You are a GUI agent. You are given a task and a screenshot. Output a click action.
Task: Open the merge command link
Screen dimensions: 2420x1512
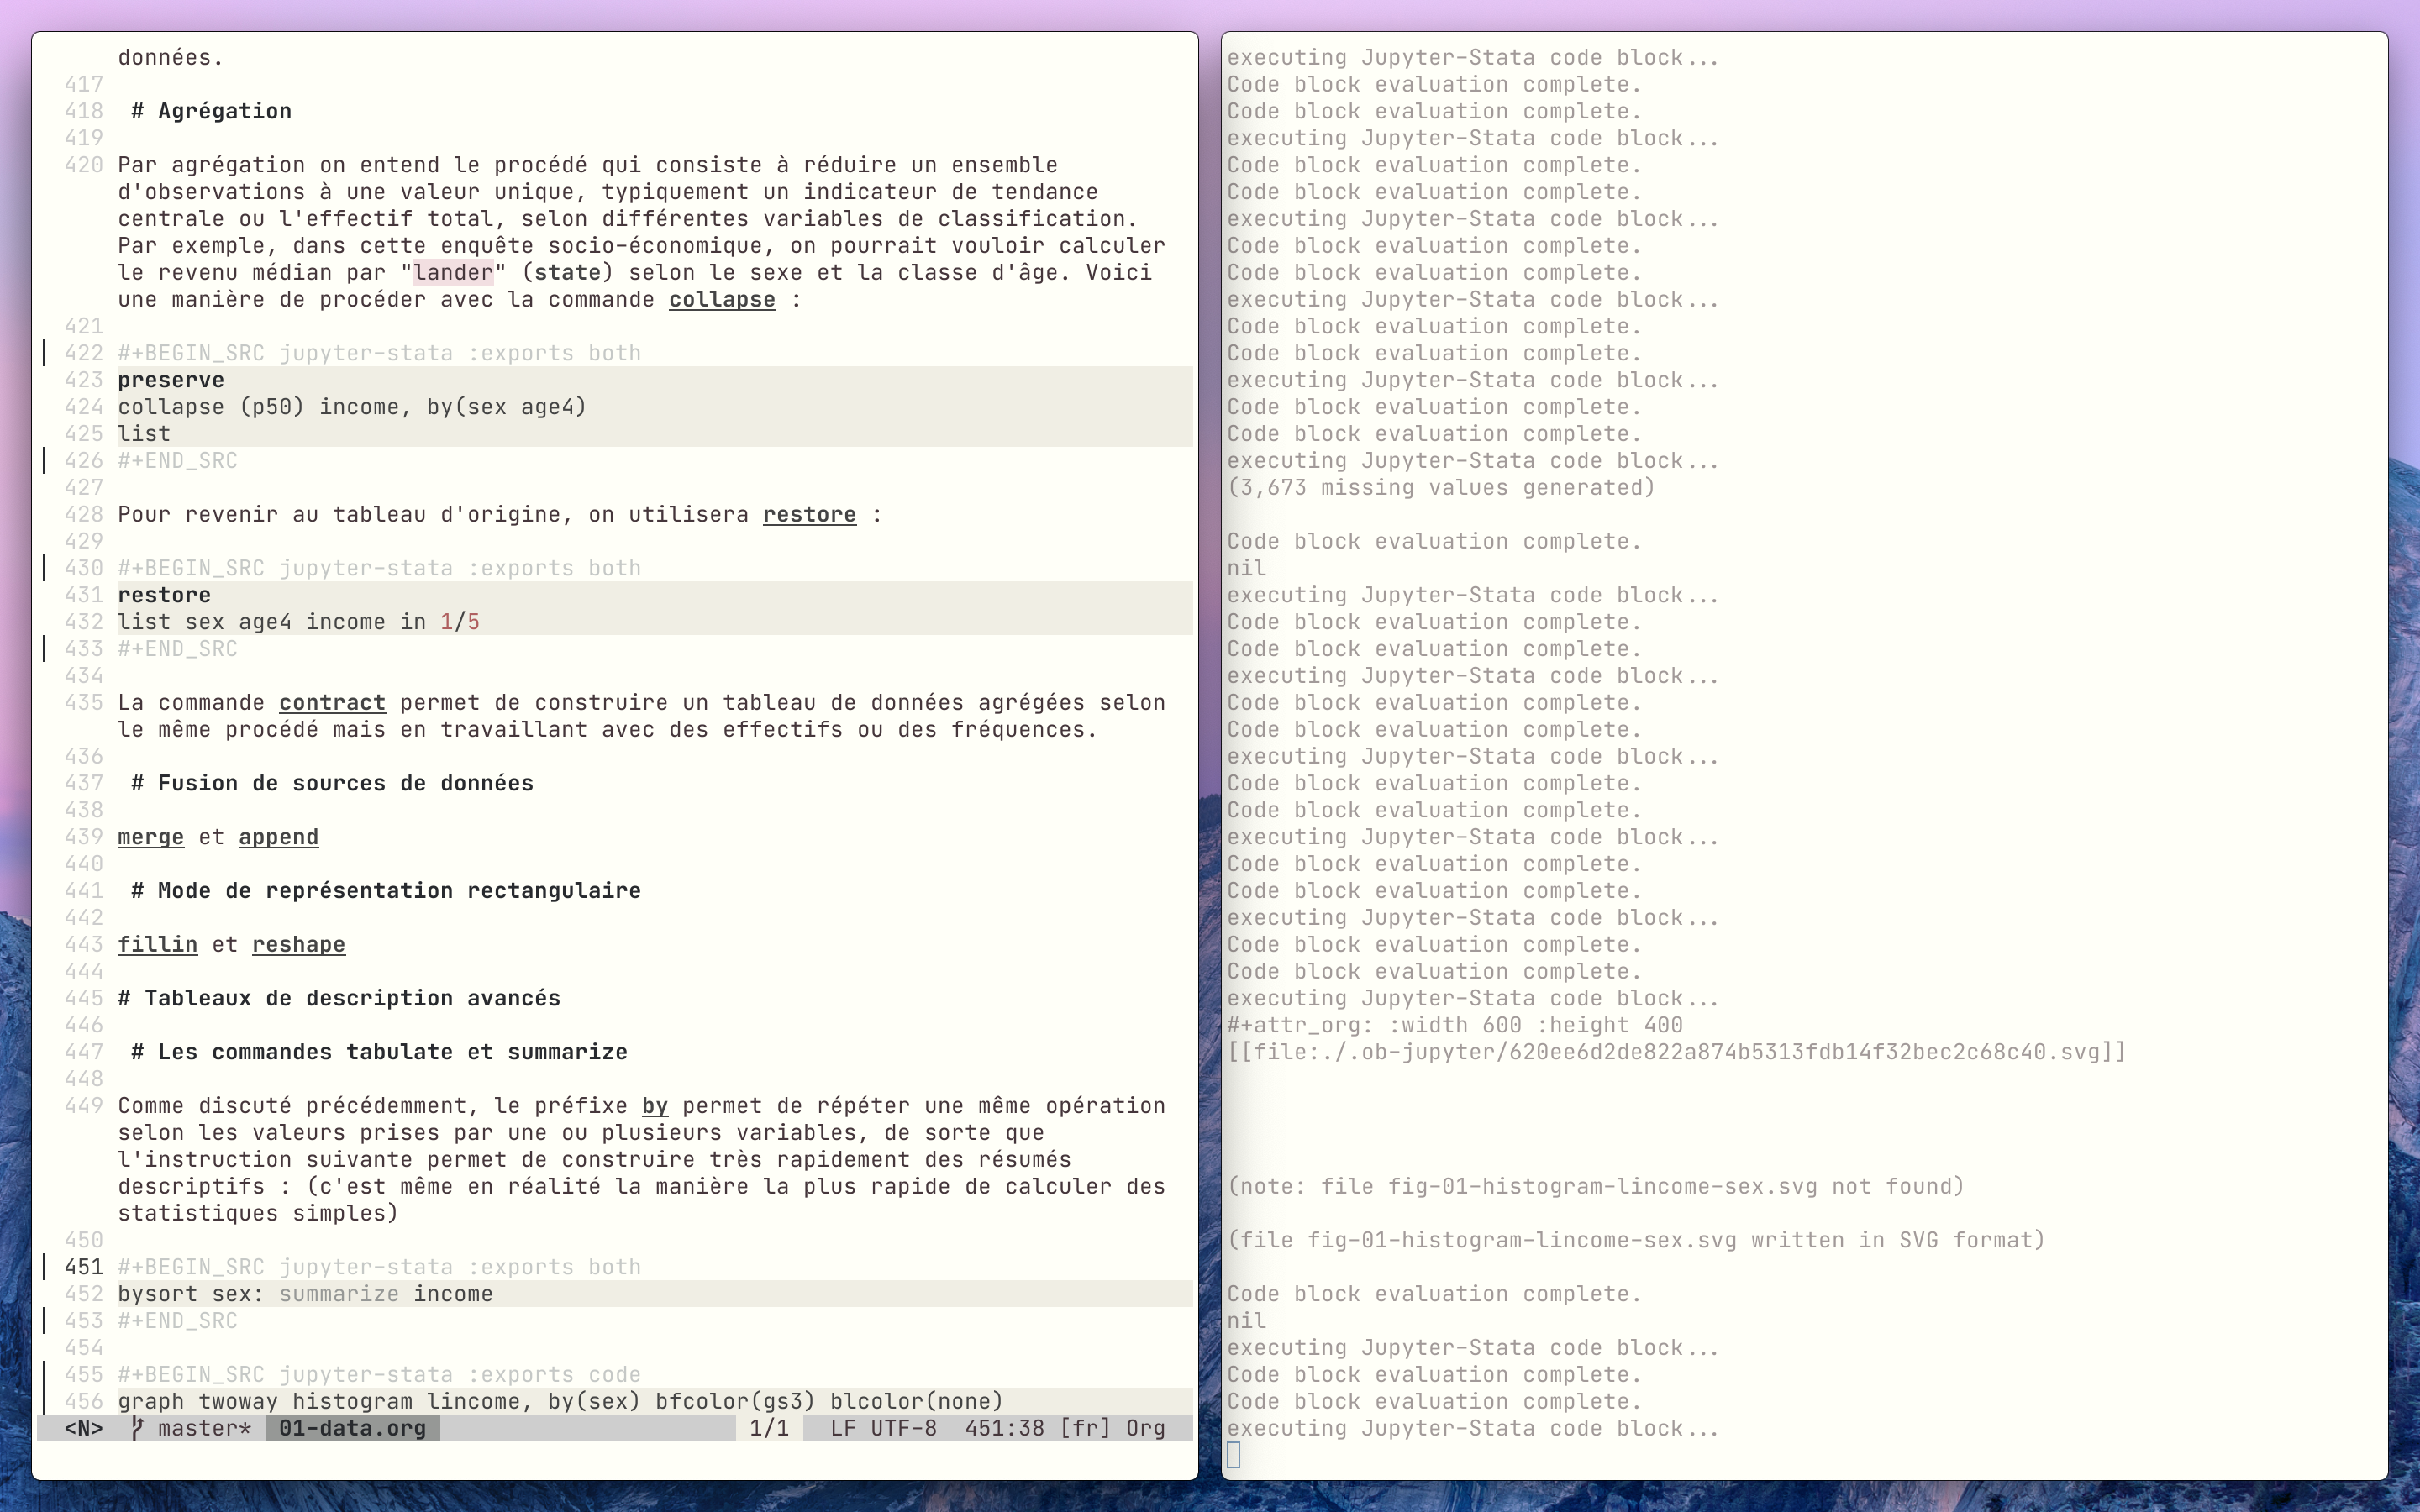[x=151, y=837]
